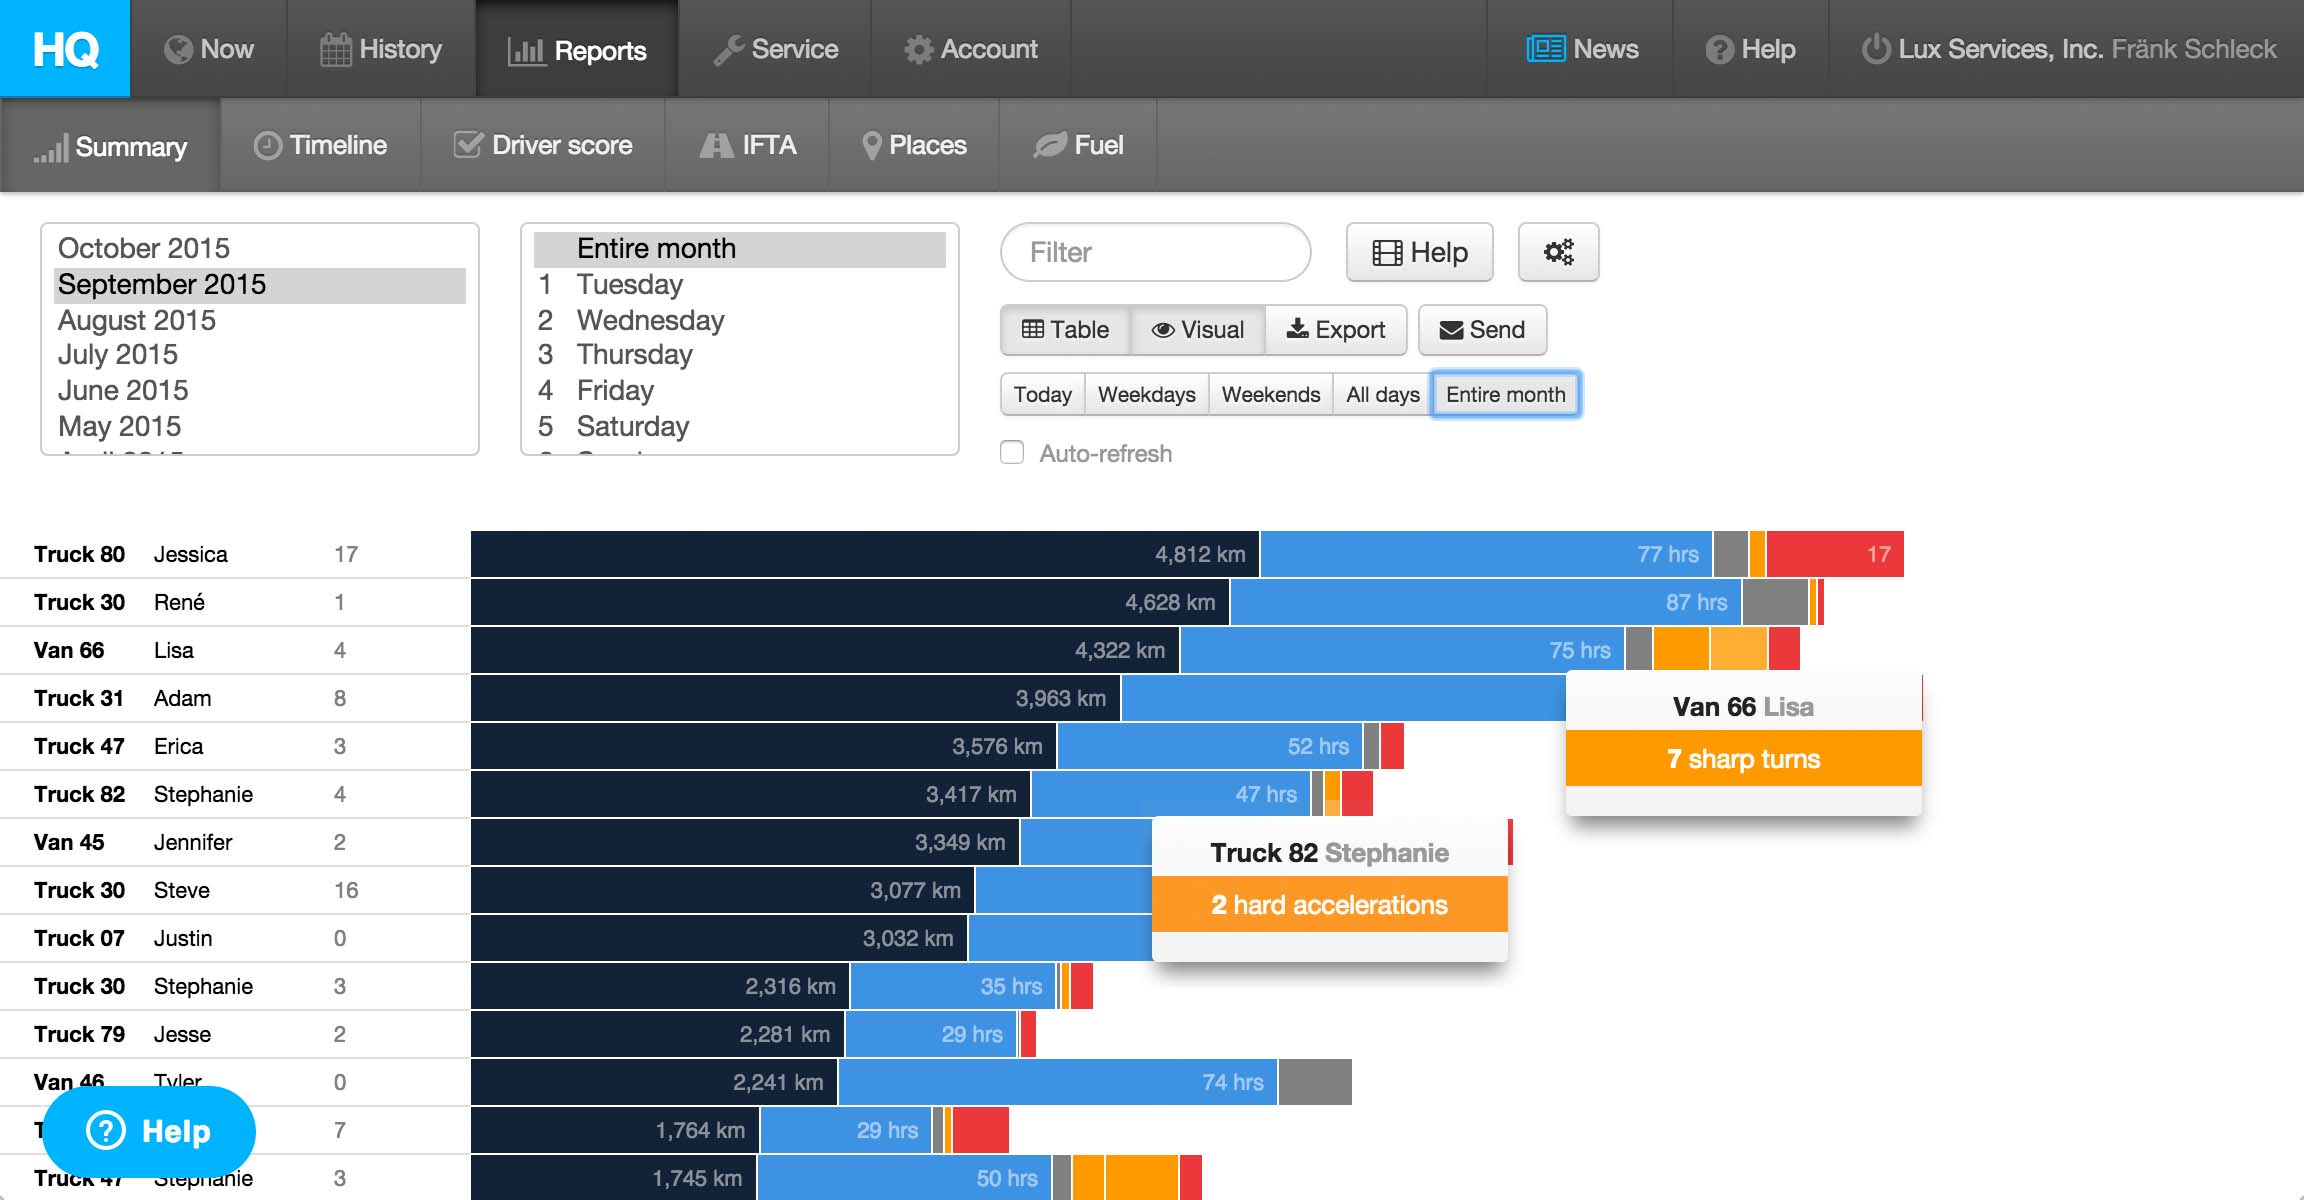
Task: Open the IFTA road report
Action: click(748, 146)
